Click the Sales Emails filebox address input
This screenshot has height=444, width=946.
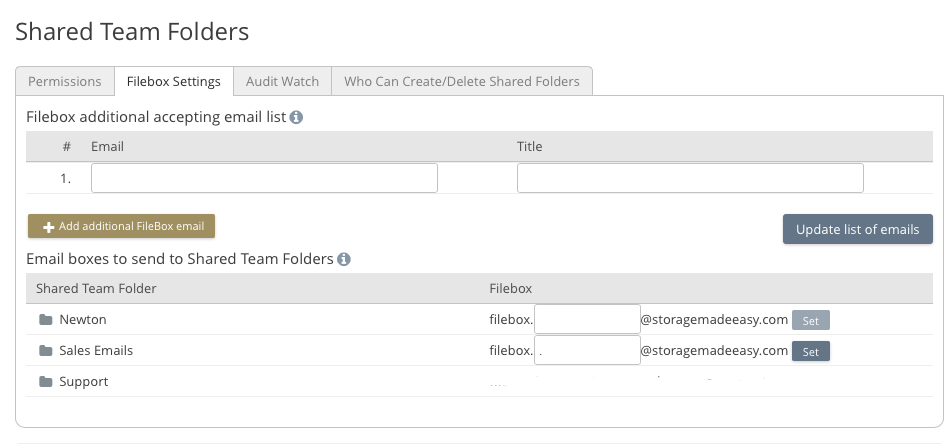[x=587, y=350]
